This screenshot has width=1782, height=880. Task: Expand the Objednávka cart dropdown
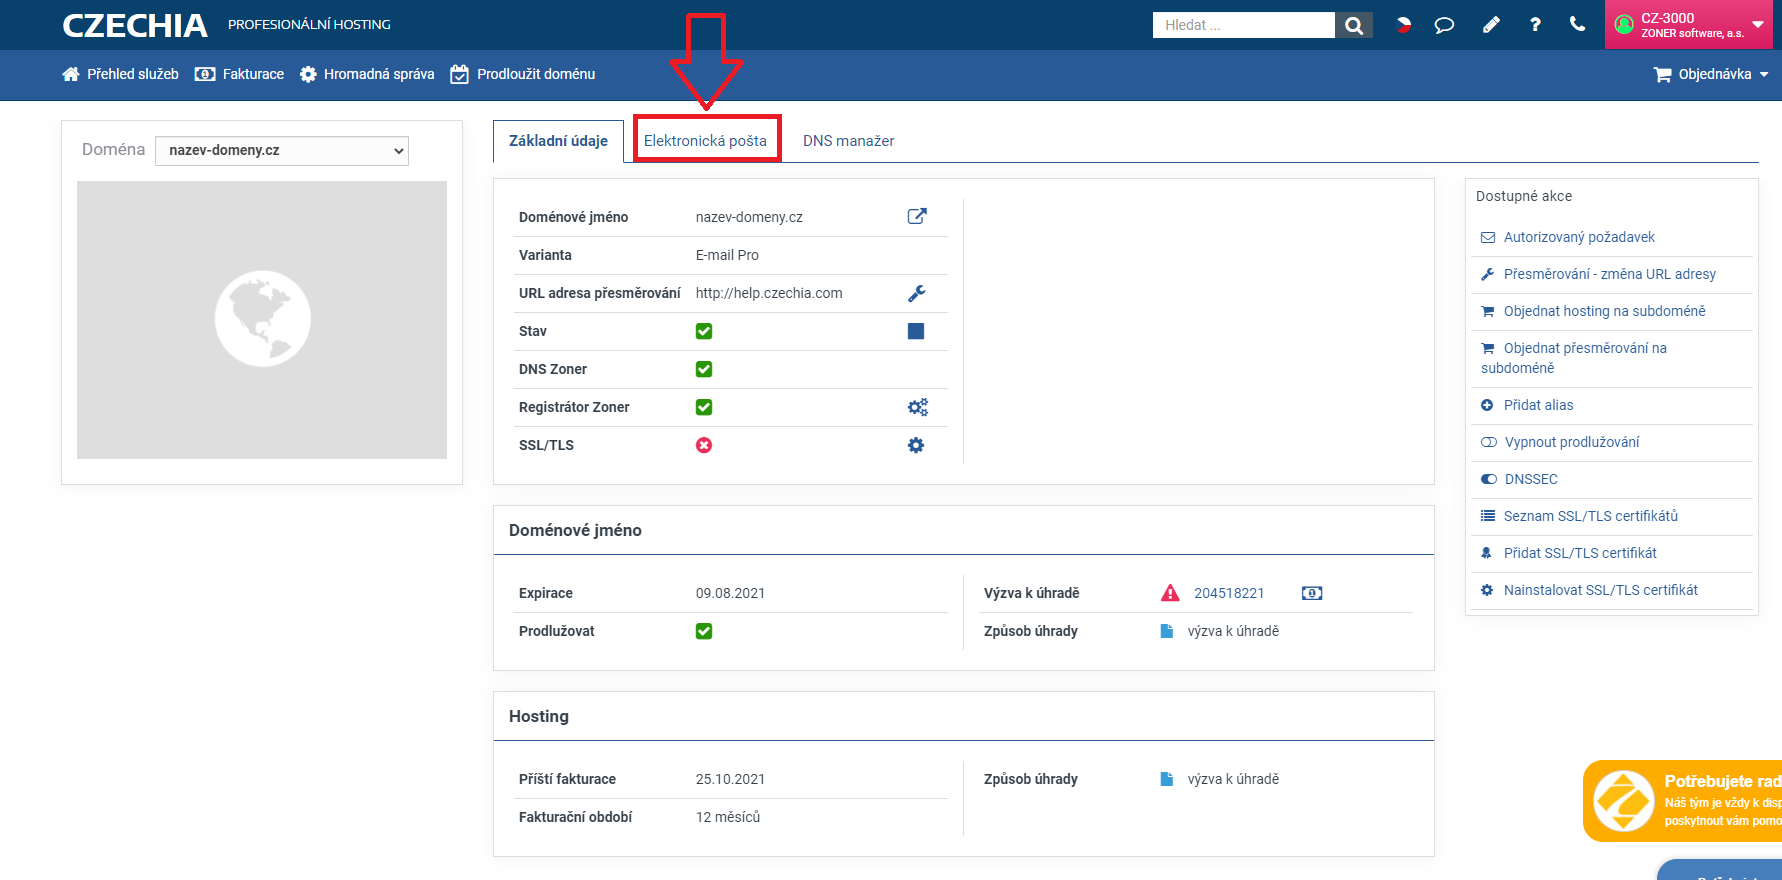tap(1711, 74)
